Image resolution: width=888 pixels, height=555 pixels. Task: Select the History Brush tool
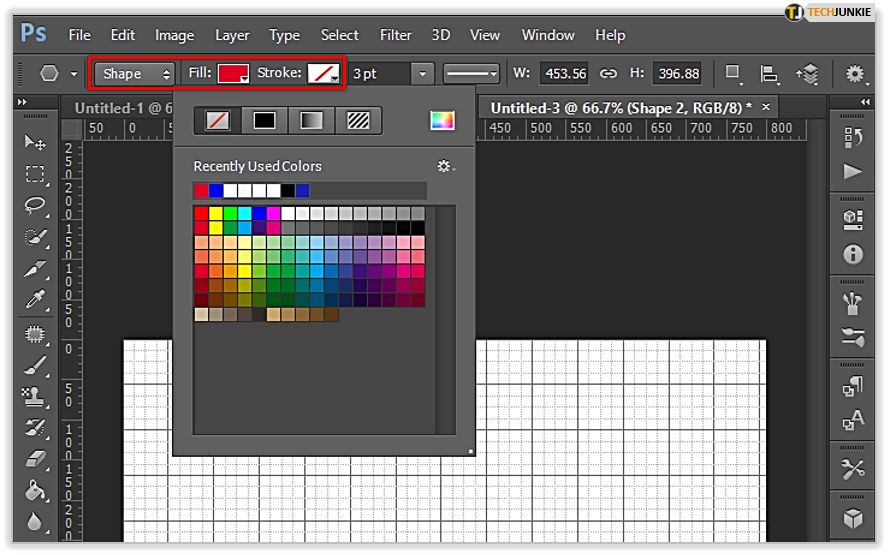click(35, 428)
